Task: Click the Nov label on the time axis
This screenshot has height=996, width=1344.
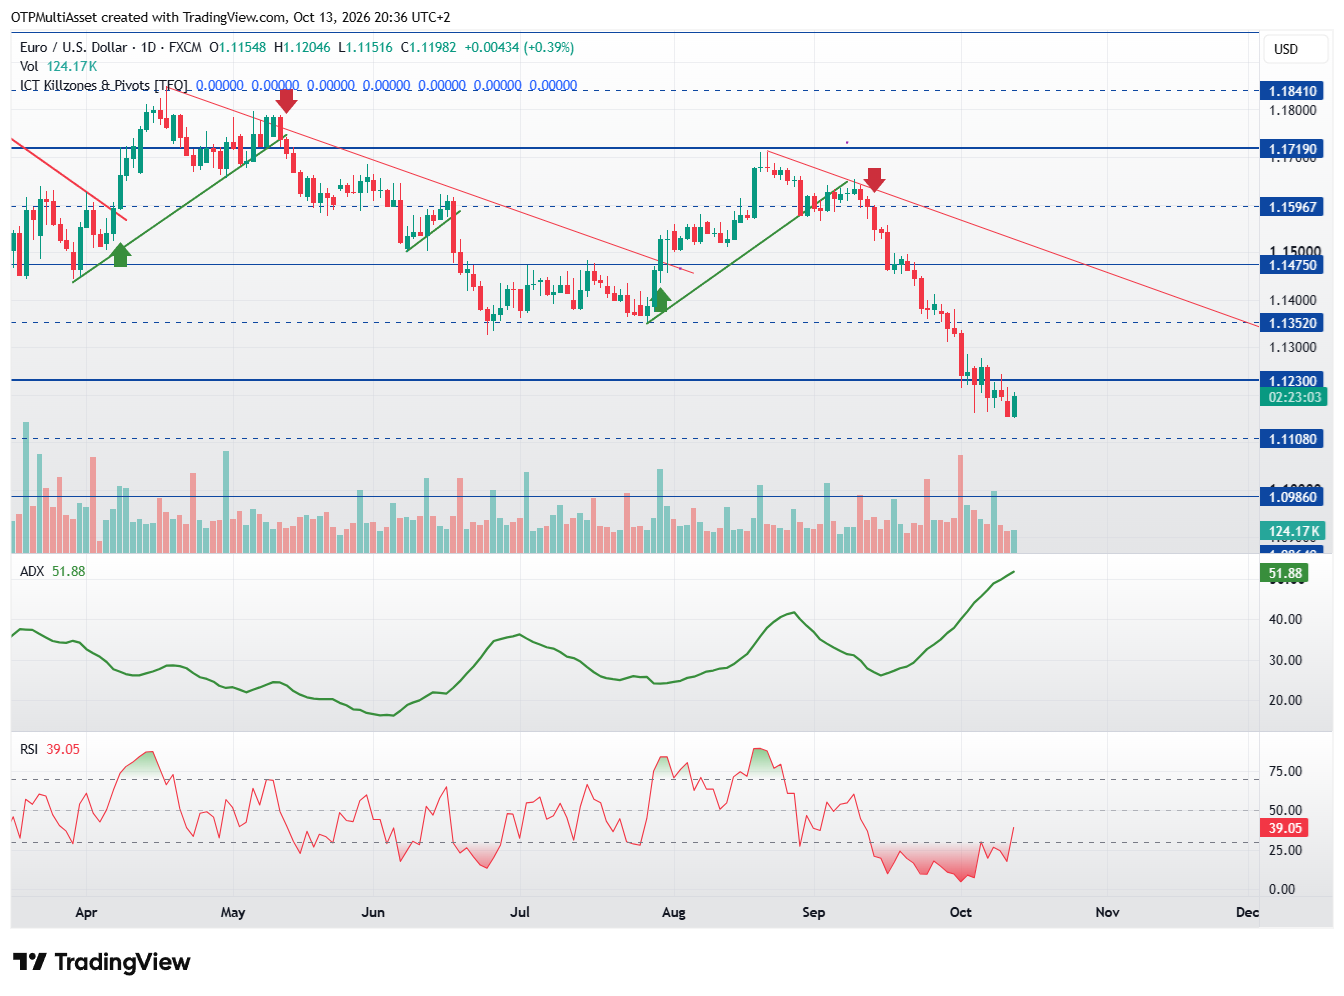Action: tap(1108, 912)
